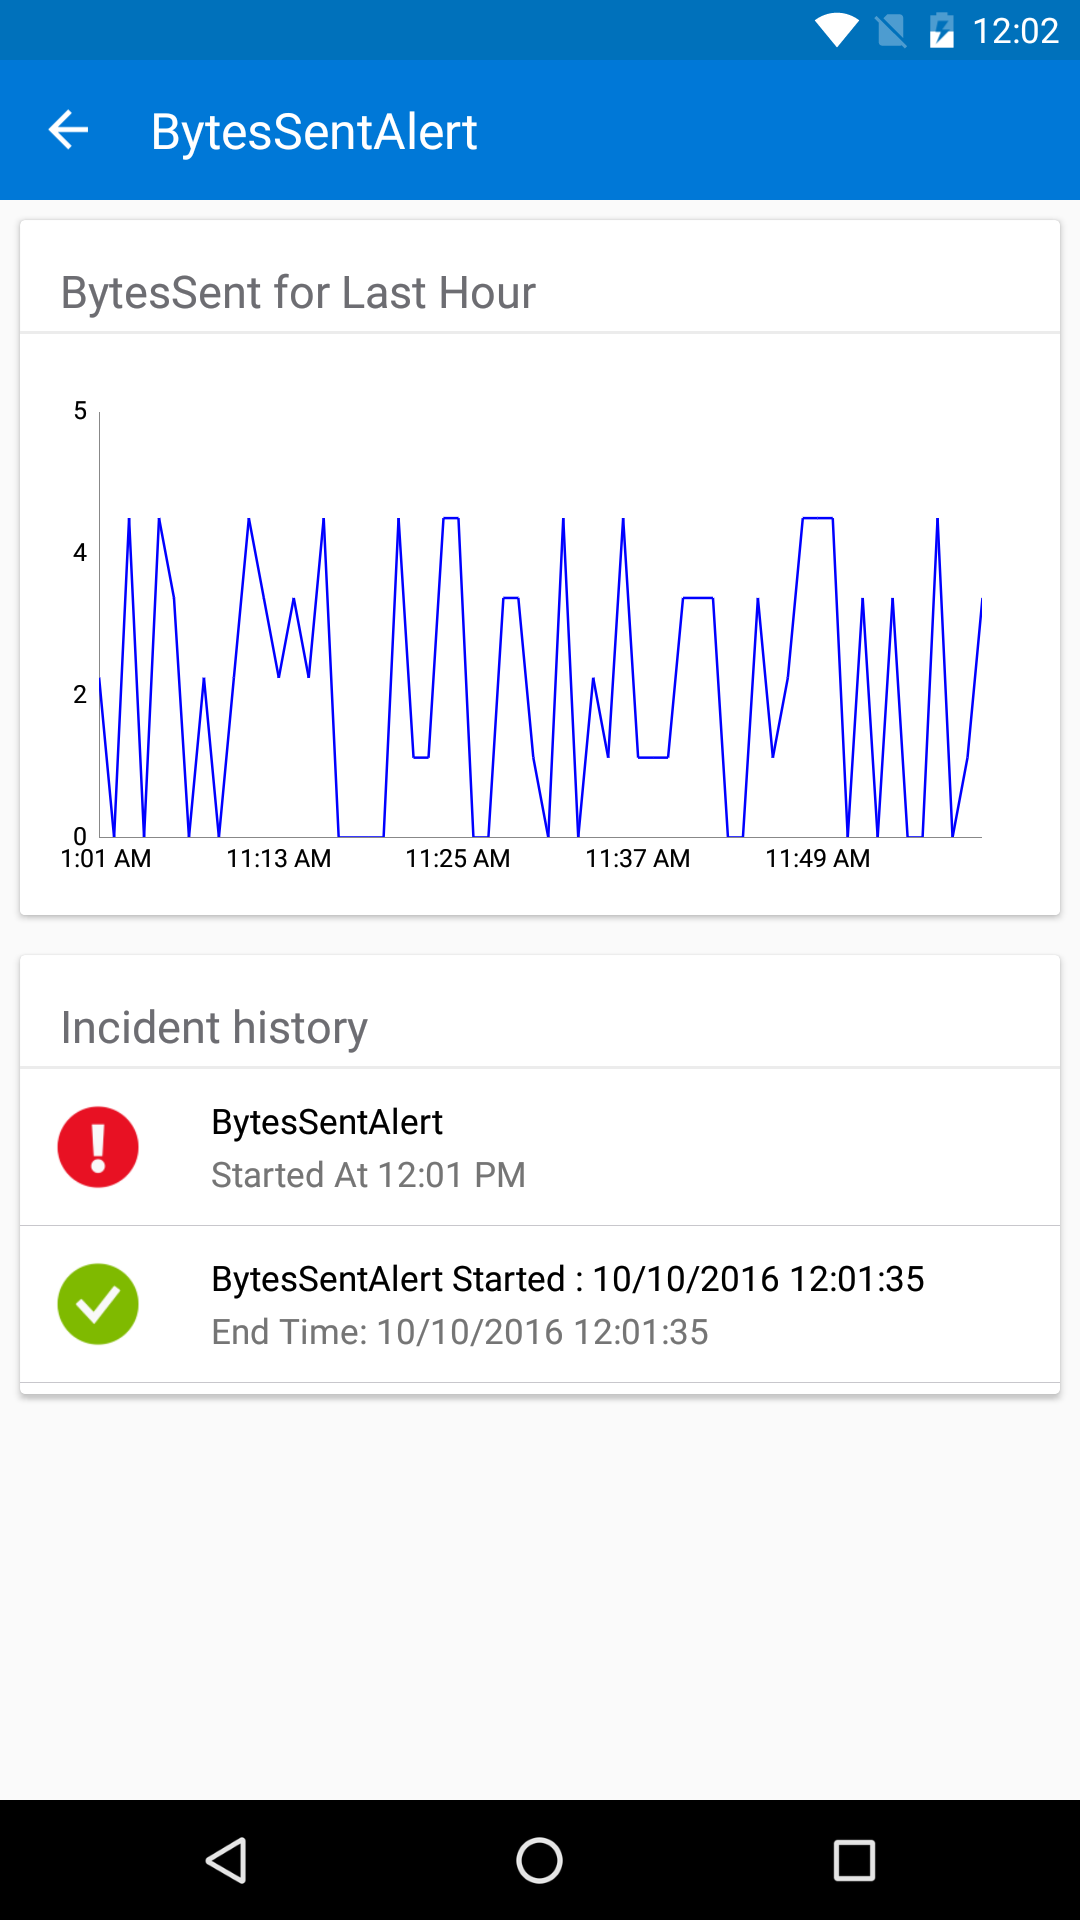Tap the Wi-Fi status icon
1080x1920 pixels.
tap(836, 30)
